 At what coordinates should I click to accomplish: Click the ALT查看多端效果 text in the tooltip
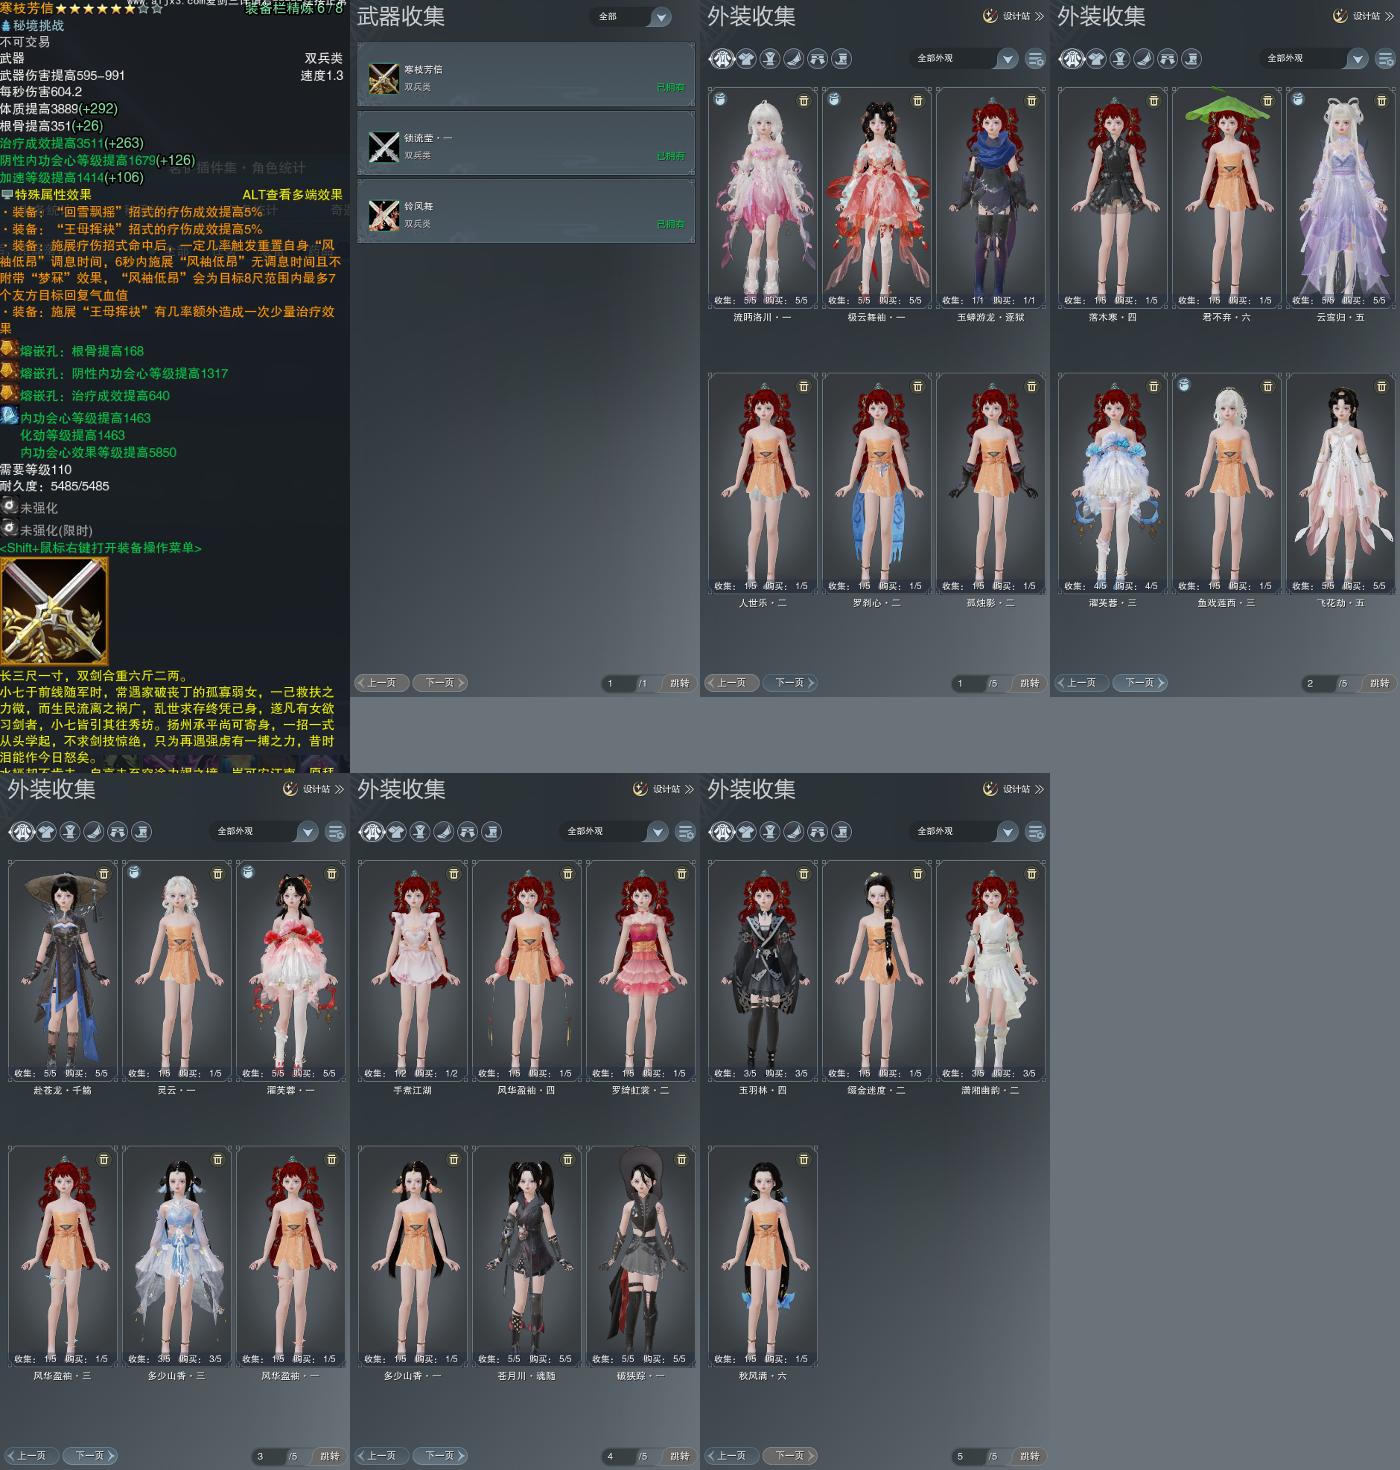pos(292,195)
